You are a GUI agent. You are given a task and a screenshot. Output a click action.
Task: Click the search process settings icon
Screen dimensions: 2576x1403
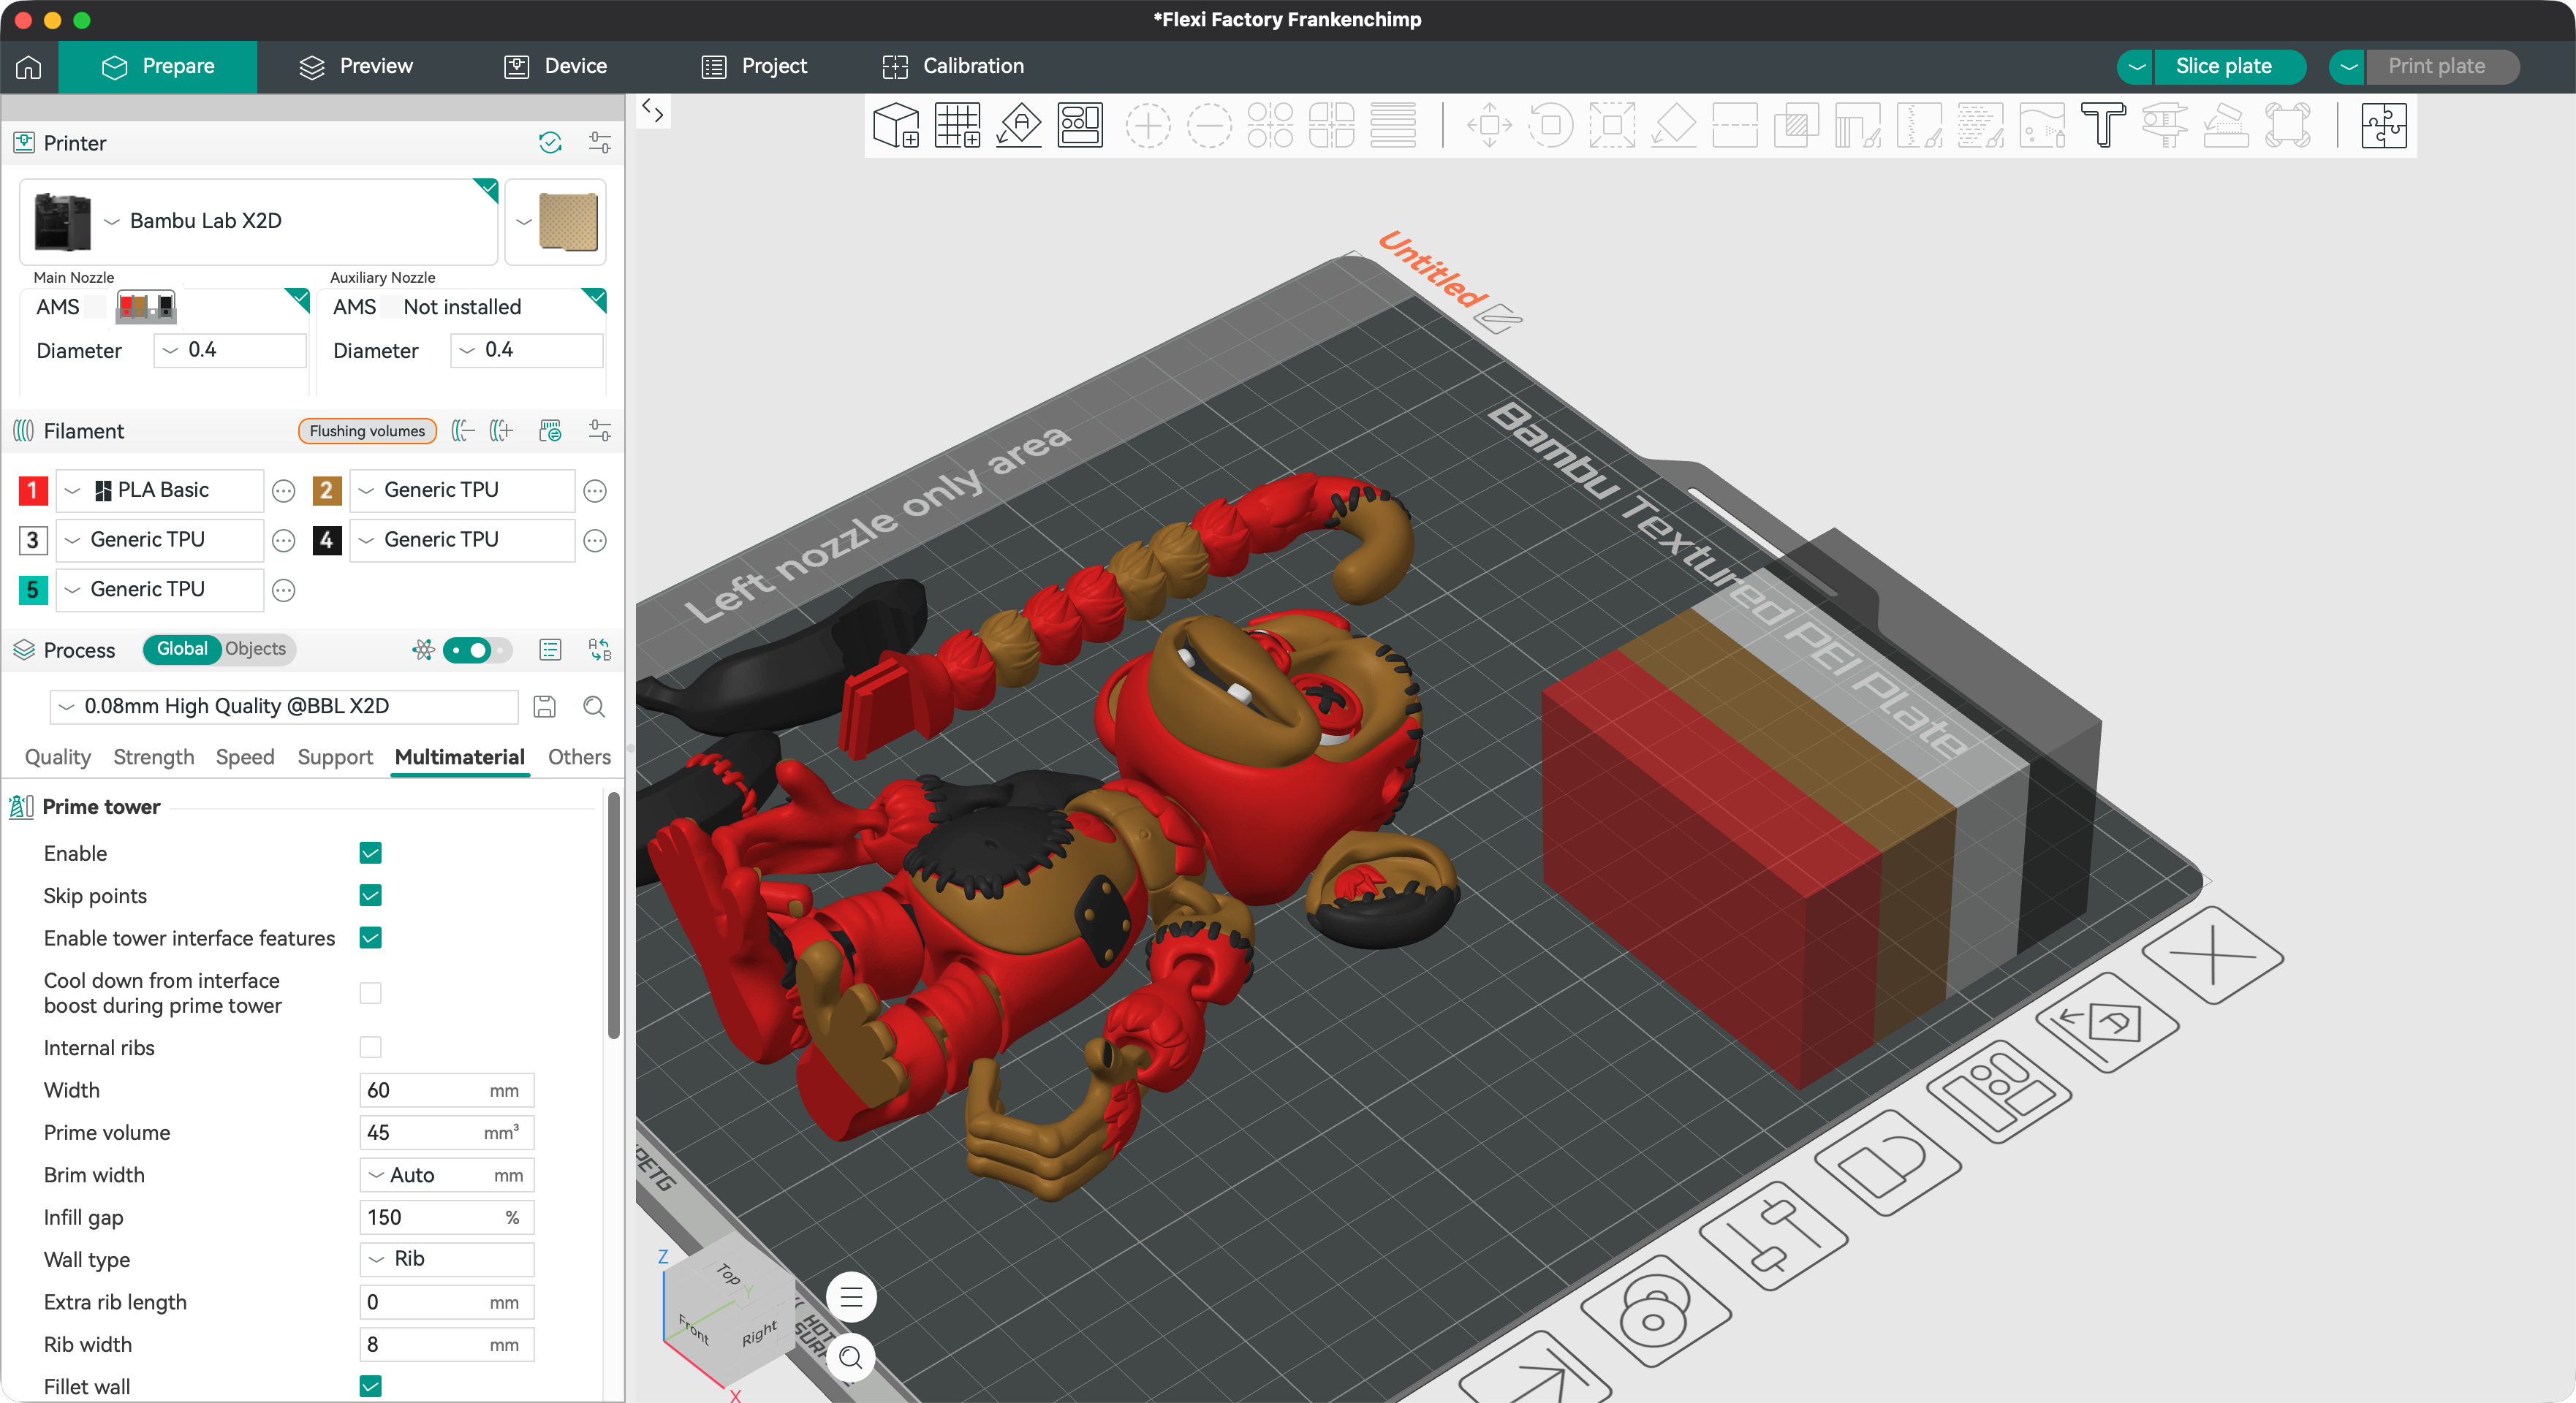[x=594, y=707]
